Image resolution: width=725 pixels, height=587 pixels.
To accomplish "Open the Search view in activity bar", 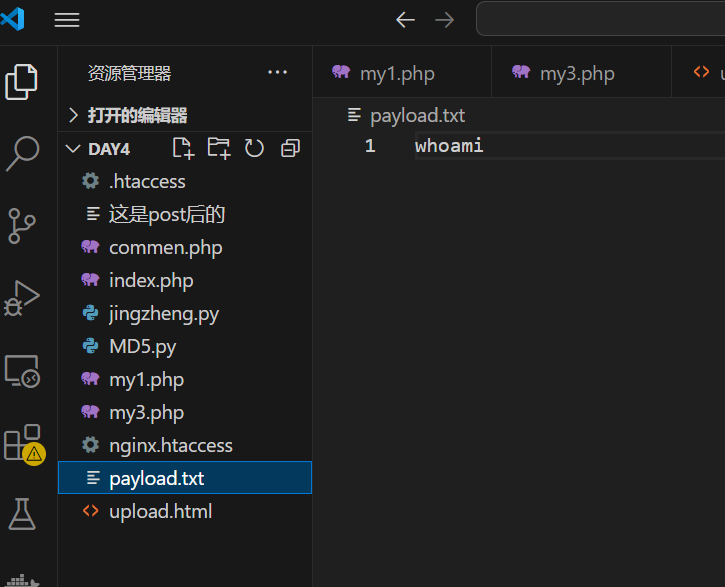I will click(x=22, y=154).
